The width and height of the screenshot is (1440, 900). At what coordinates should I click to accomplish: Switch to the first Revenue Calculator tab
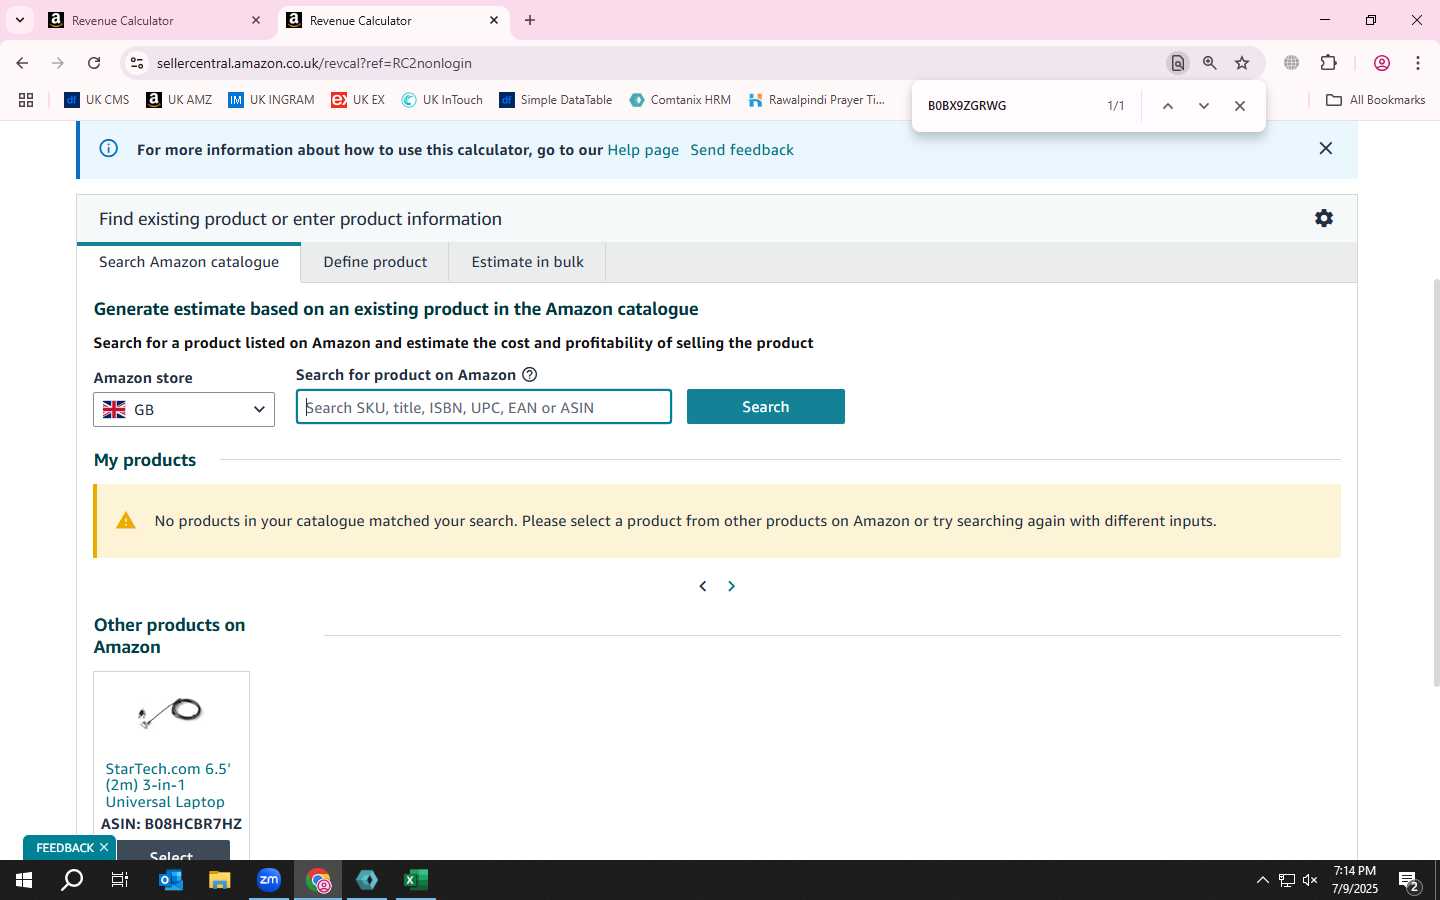(155, 20)
